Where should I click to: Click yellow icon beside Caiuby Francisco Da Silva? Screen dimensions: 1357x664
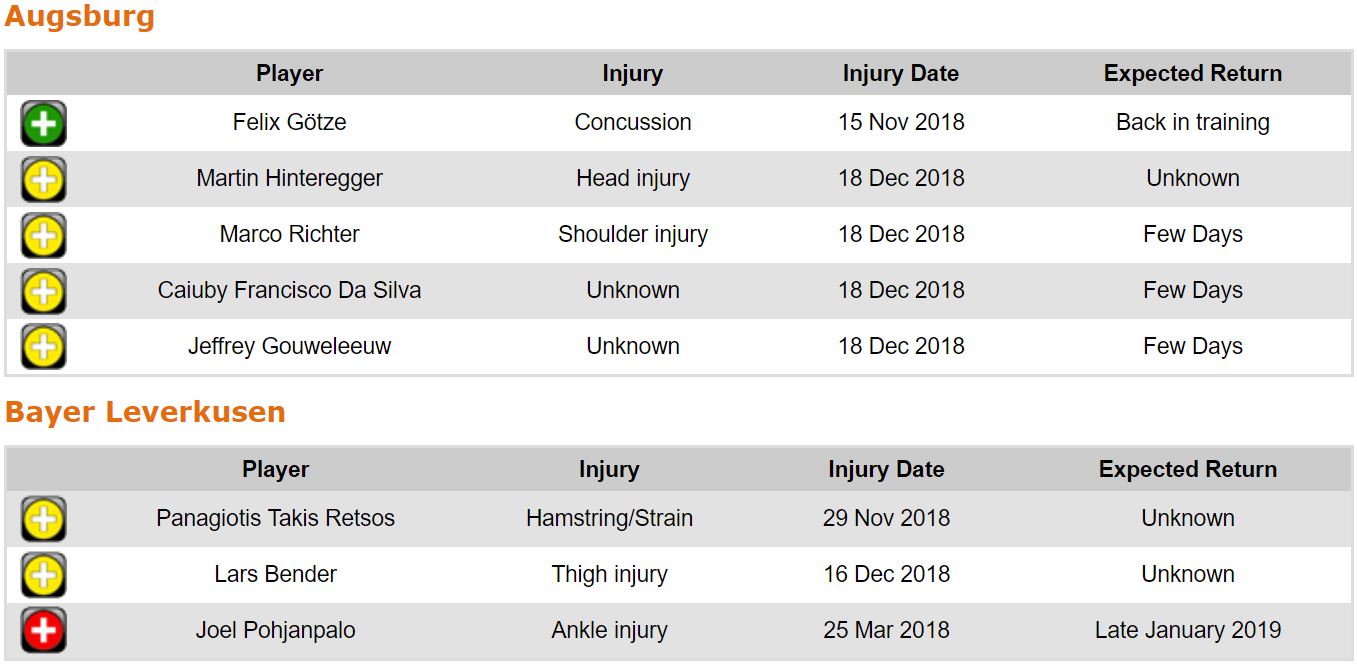43,292
